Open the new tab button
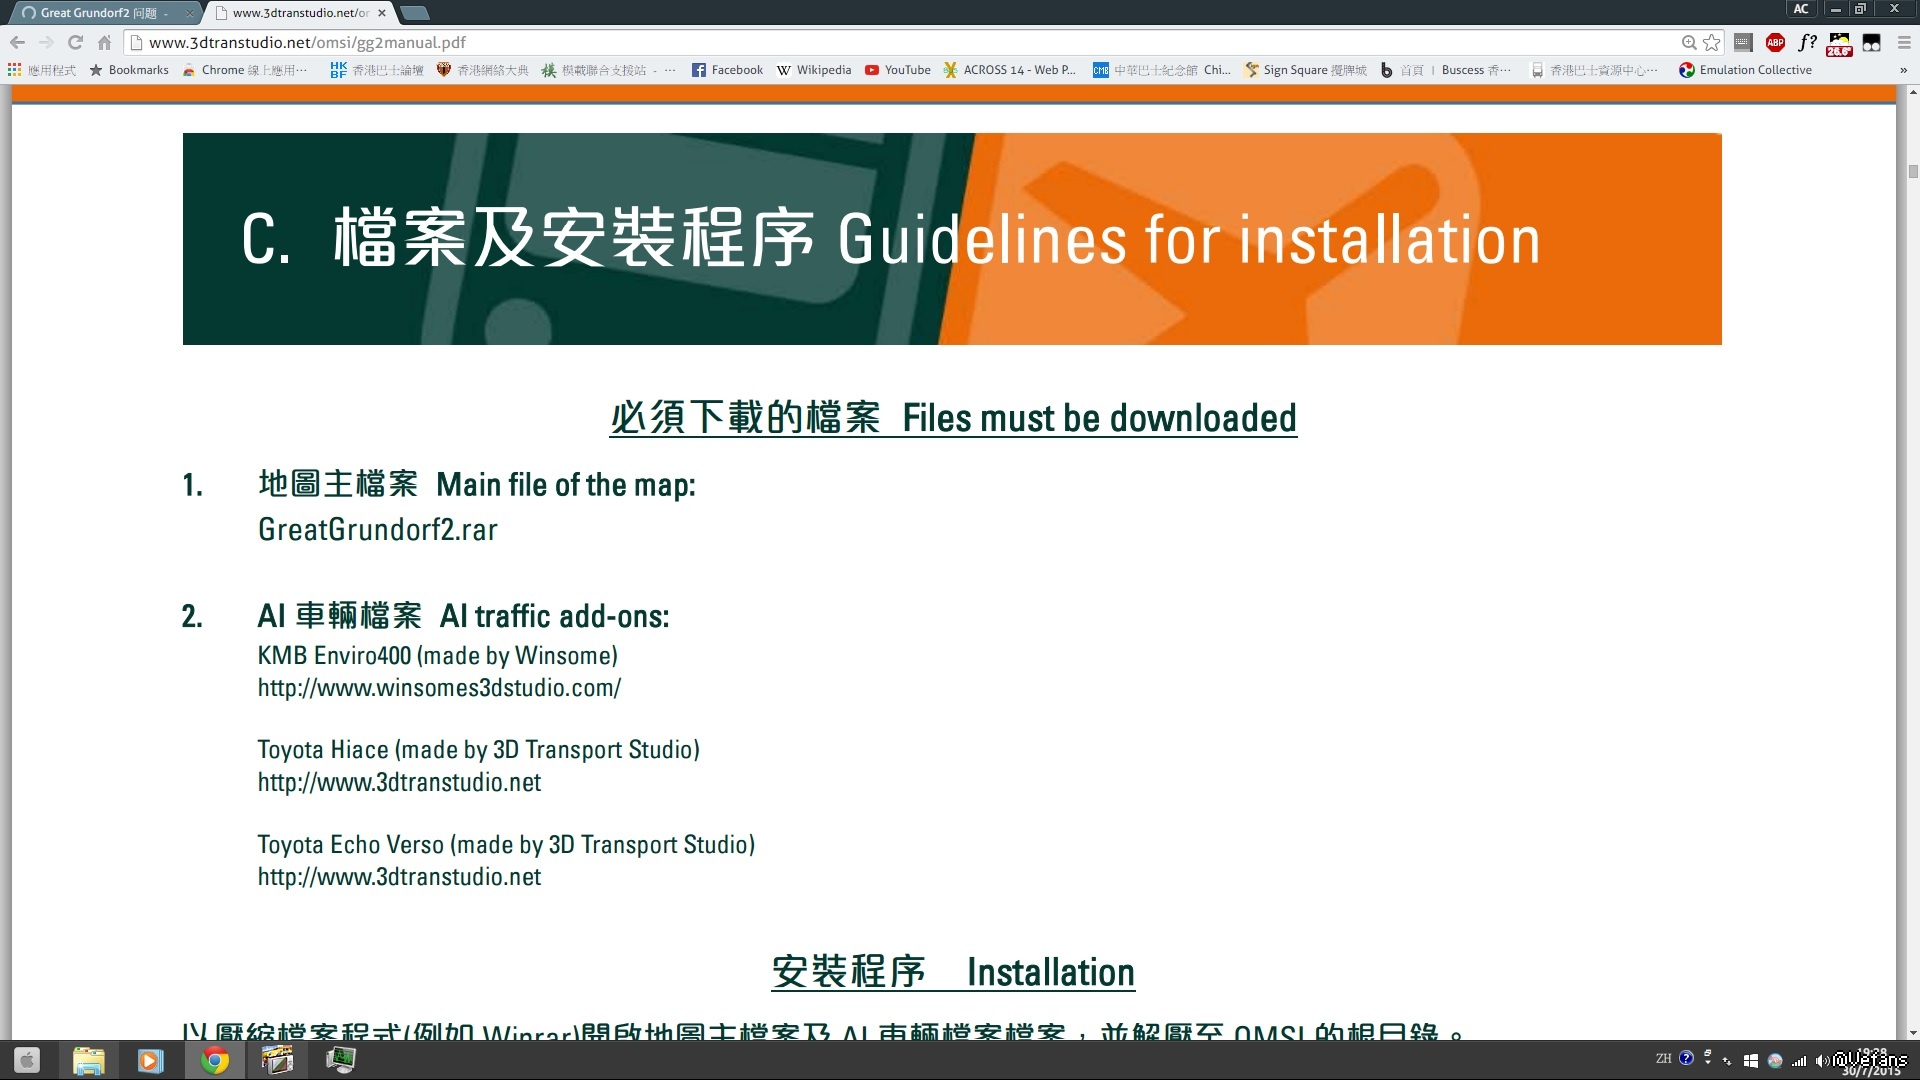This screenshot has height=1080, width=1920. [x=414, y=13]
